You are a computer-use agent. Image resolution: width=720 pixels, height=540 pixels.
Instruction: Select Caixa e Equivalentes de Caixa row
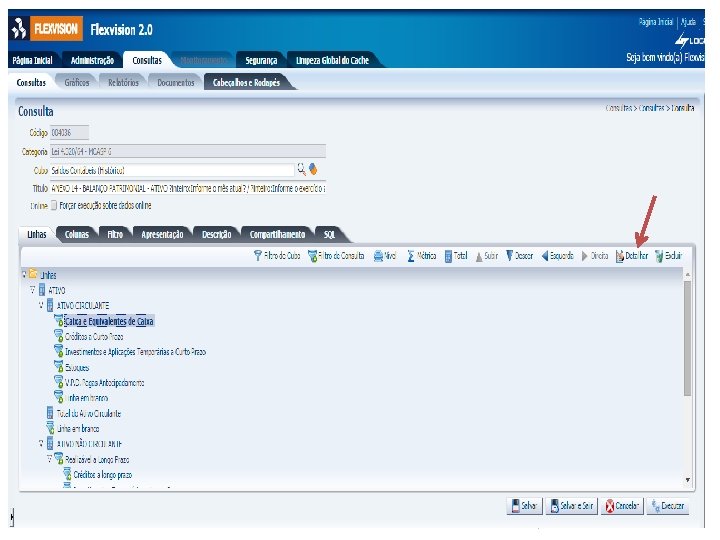(109, 321)
